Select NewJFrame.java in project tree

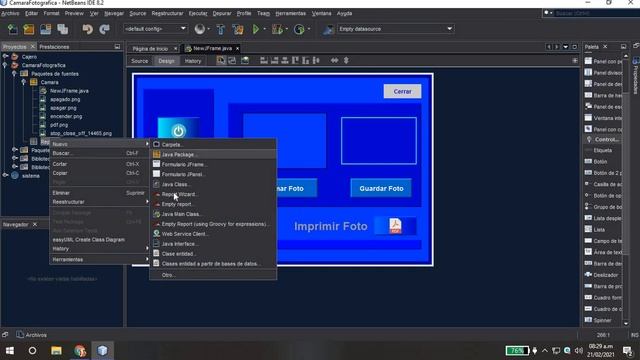click(x=69, y=91)
